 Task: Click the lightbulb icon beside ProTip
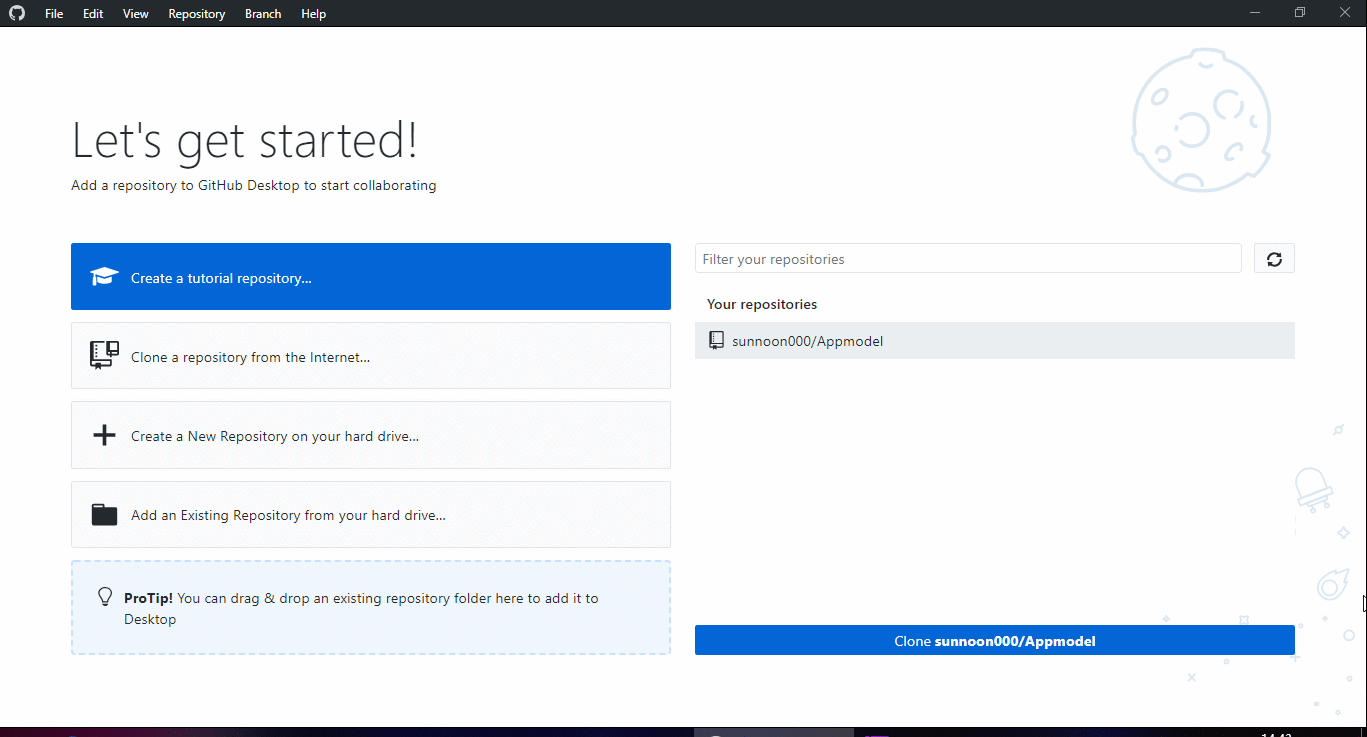[105, 597]
